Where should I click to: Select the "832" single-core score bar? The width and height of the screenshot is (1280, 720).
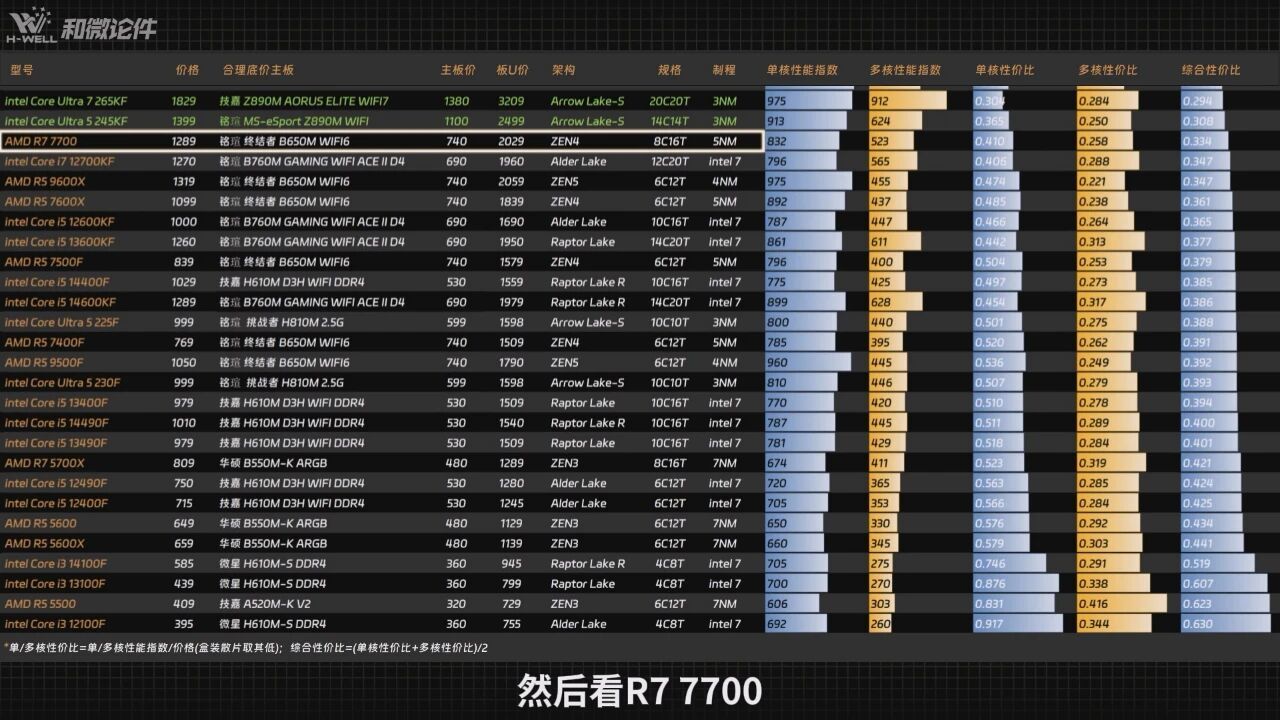pyautogui.click(x=804, y=141)
